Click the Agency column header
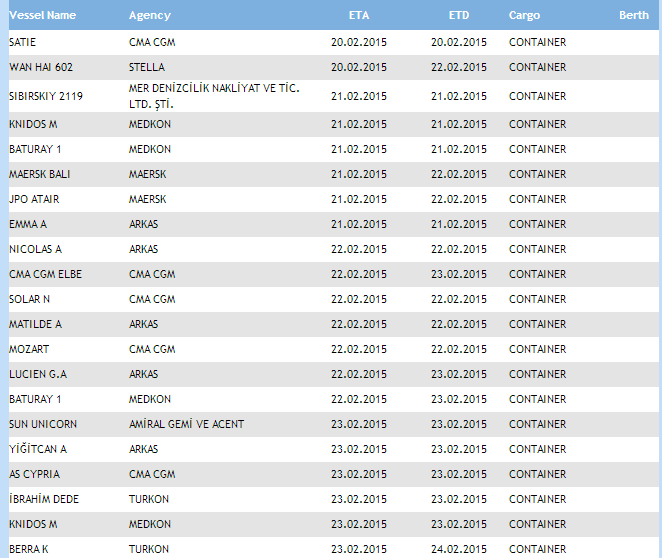 (150, 16)
